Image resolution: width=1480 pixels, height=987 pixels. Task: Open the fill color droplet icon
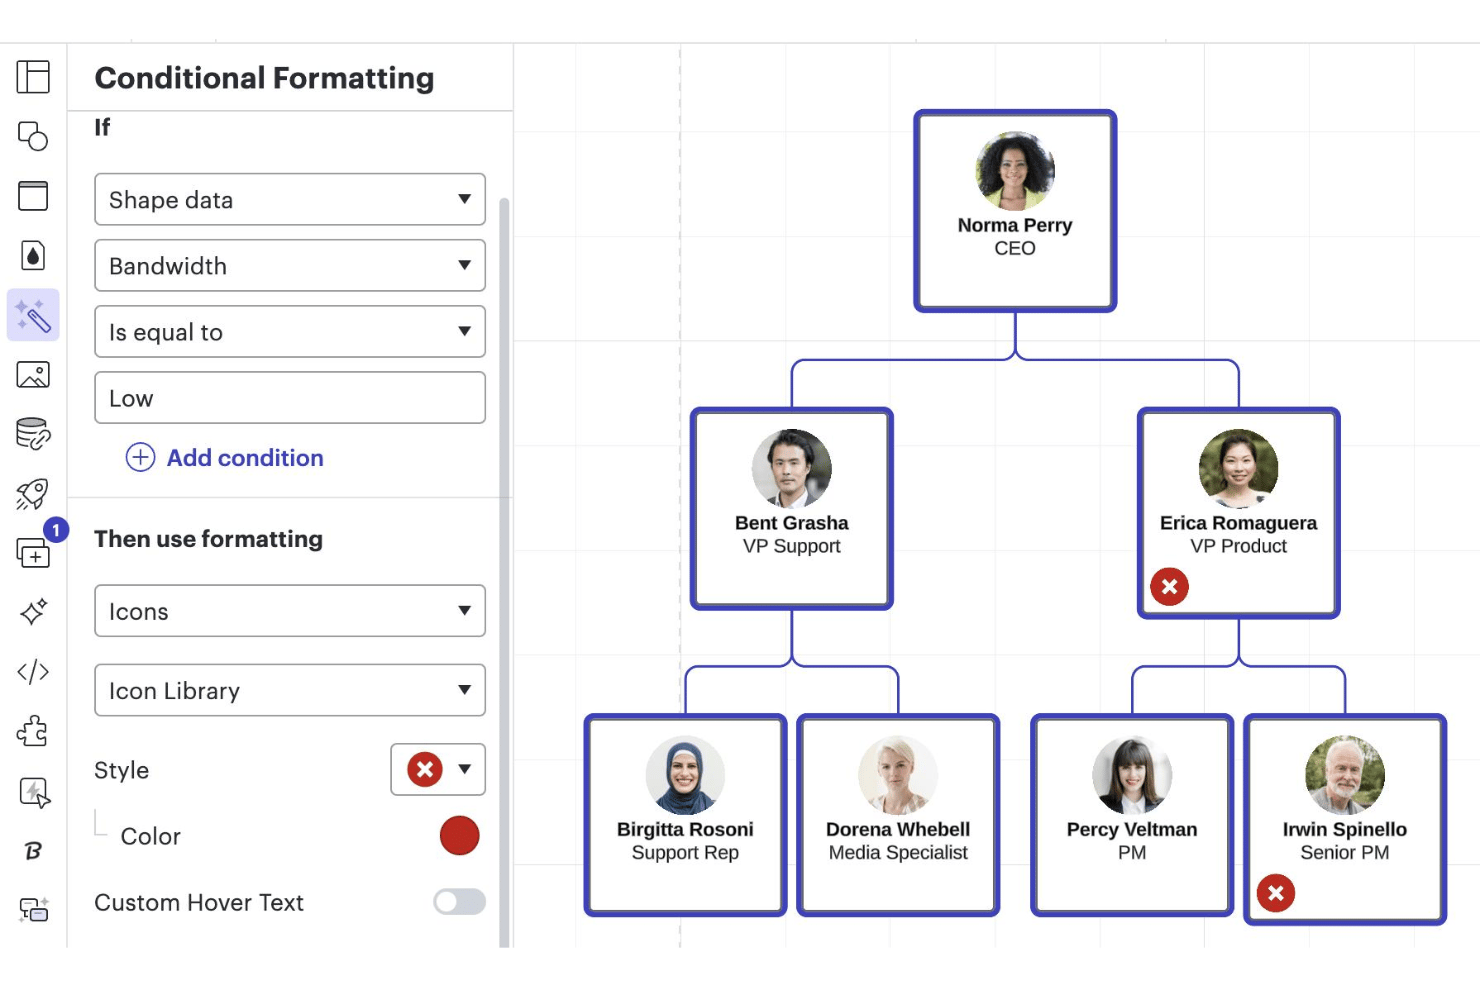[x=33, y=256]
